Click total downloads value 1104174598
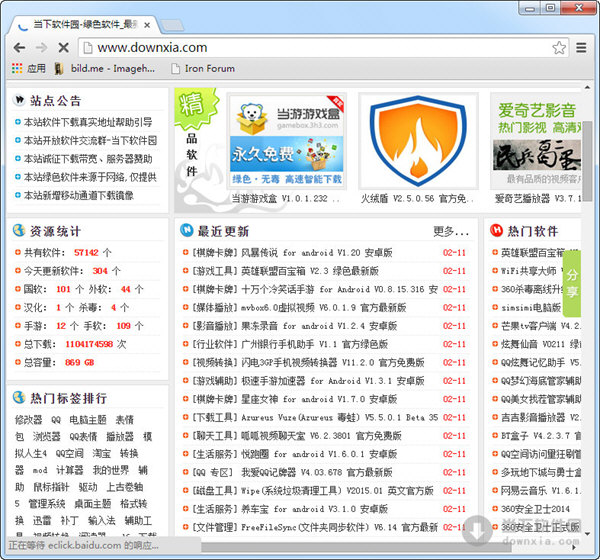This screenshot has height=560, width=600. 89,344
